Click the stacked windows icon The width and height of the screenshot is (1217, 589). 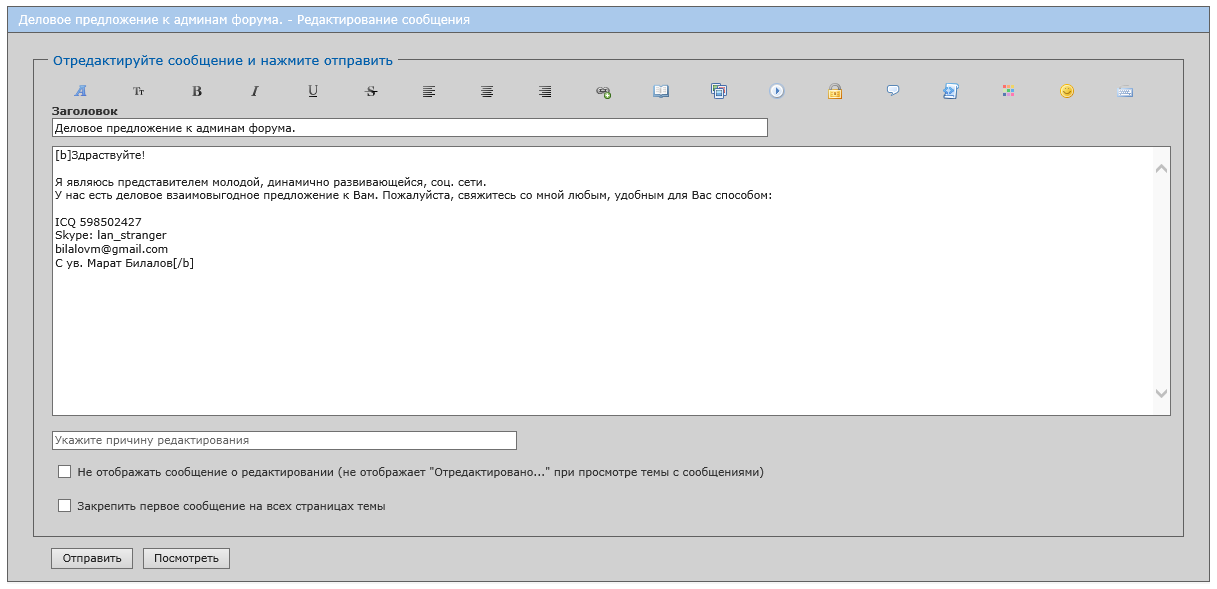[719, 91]
